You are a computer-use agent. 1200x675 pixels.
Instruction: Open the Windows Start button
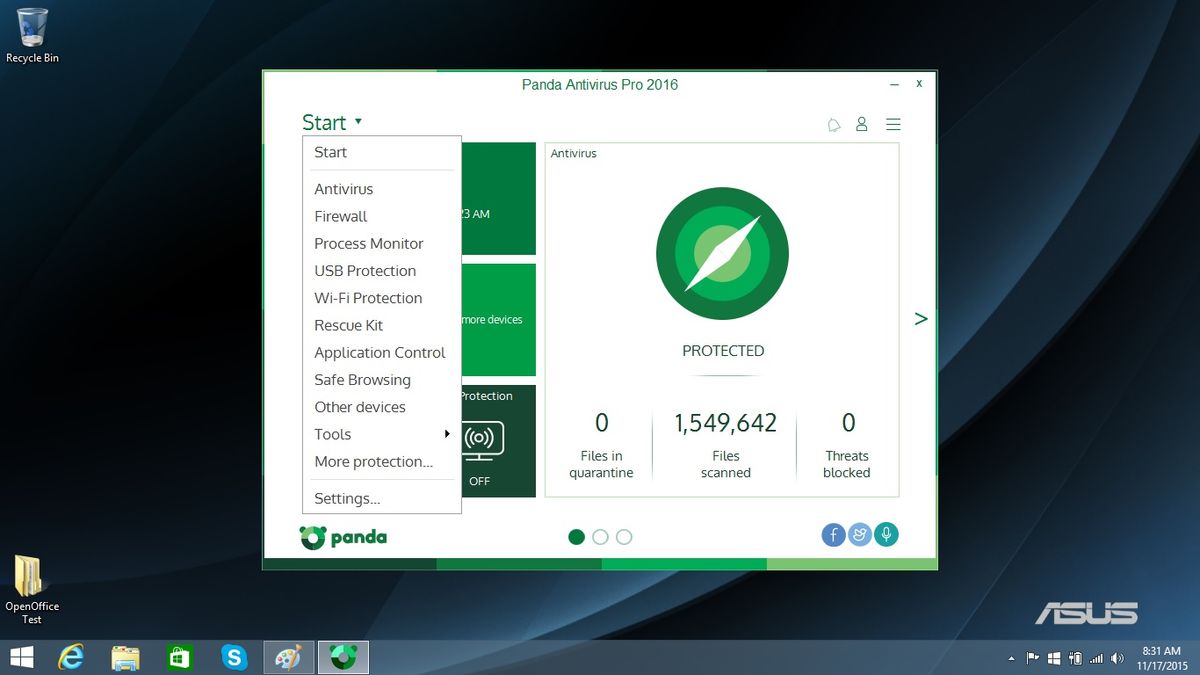(21, 657)
